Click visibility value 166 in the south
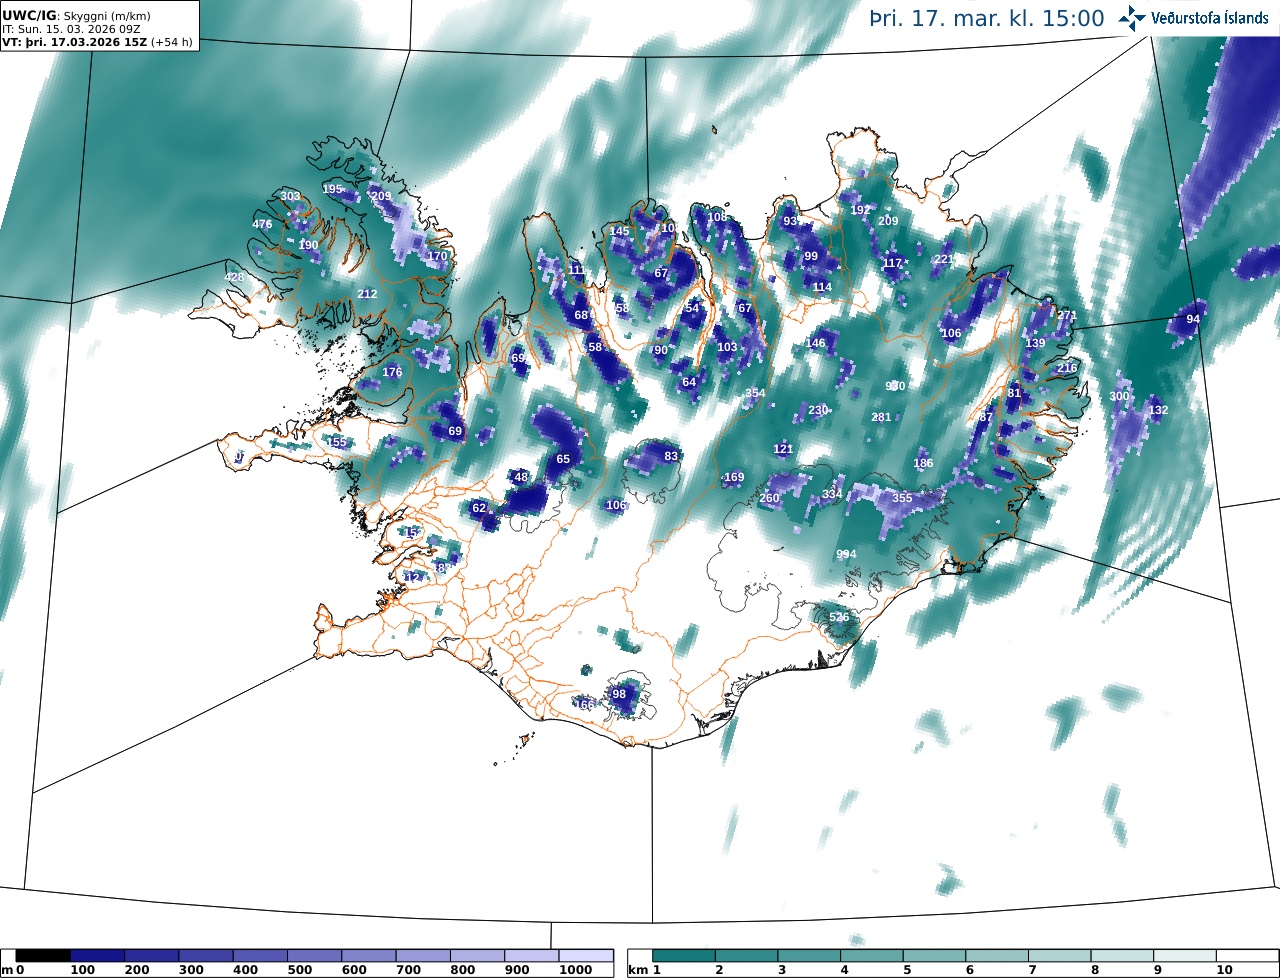 [x=584, y=705]
